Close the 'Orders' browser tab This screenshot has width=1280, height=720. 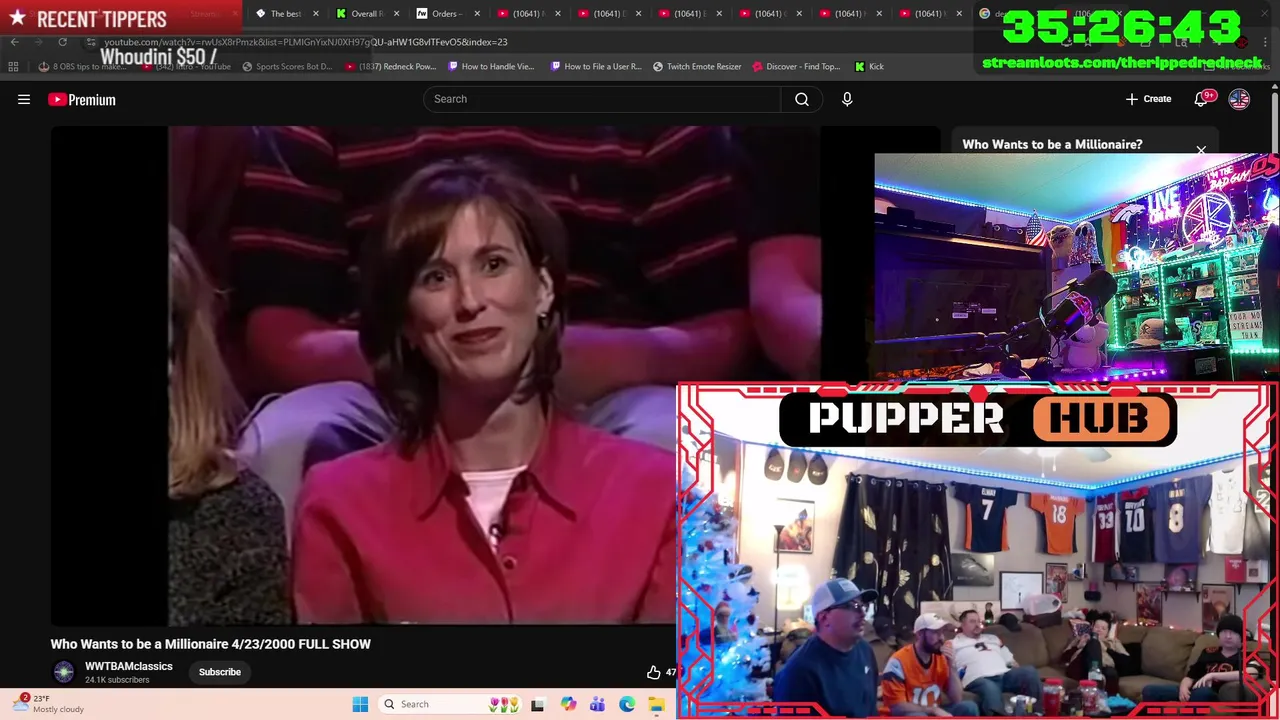(x=477, y=14)
